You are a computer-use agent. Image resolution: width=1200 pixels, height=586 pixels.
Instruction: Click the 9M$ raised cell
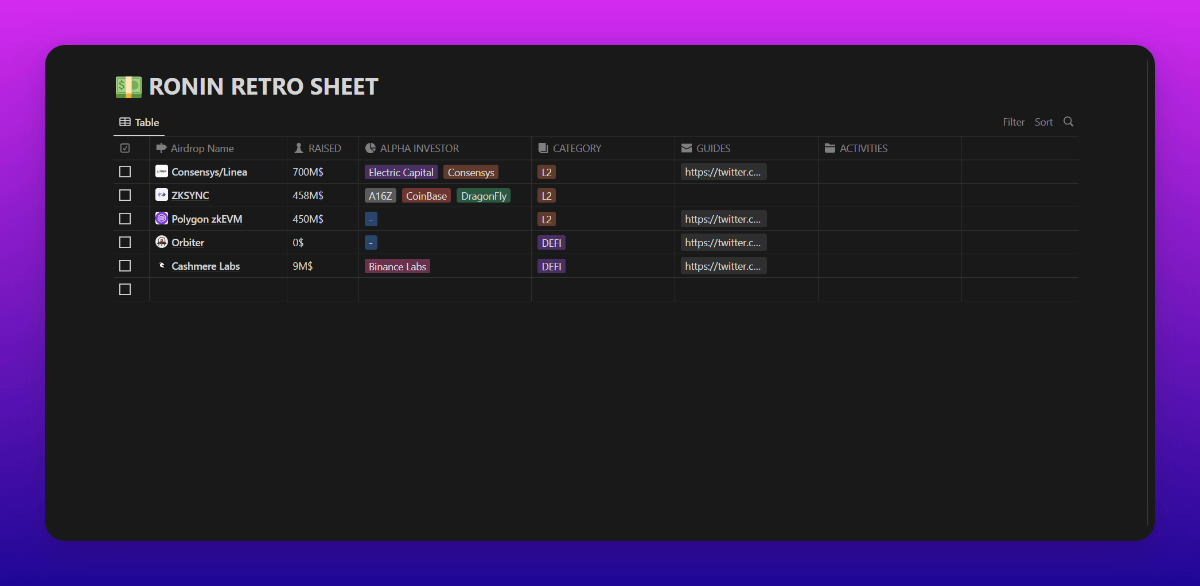coord(323,266)
